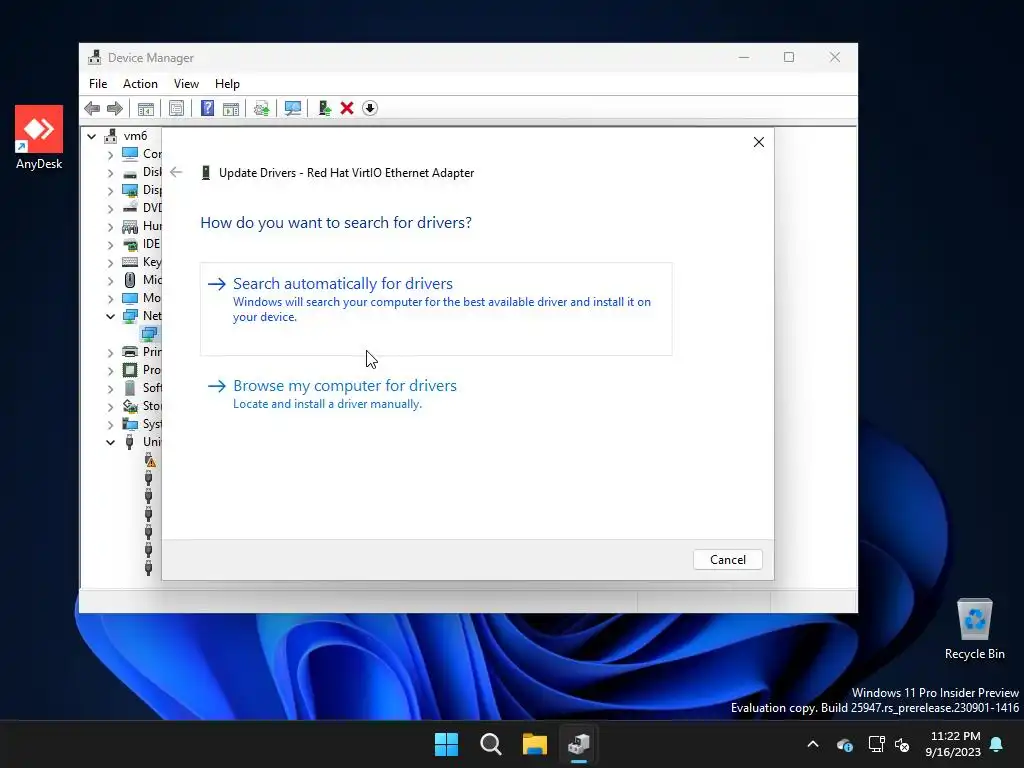This screenshot has width=1024, height=768.
Task: Select the DVD drives category icon
Action: tap(131, 208)
